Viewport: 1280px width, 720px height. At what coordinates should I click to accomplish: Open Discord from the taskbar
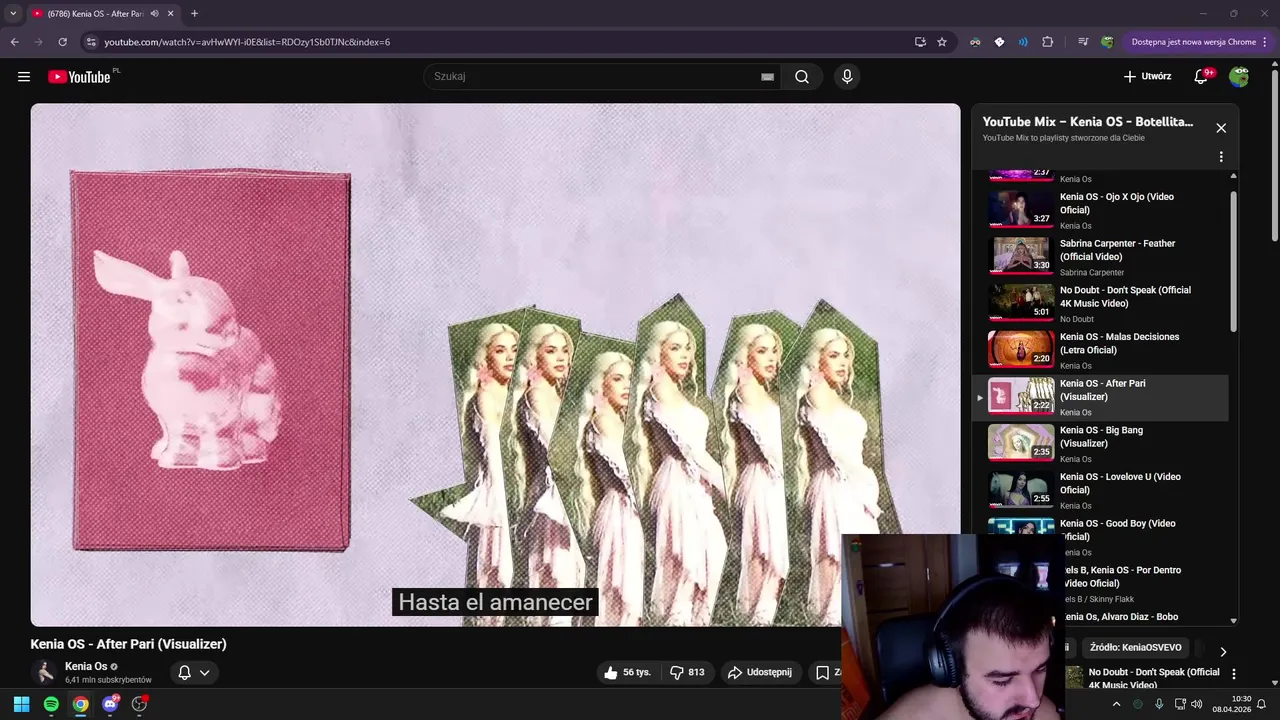coord(110,704)
